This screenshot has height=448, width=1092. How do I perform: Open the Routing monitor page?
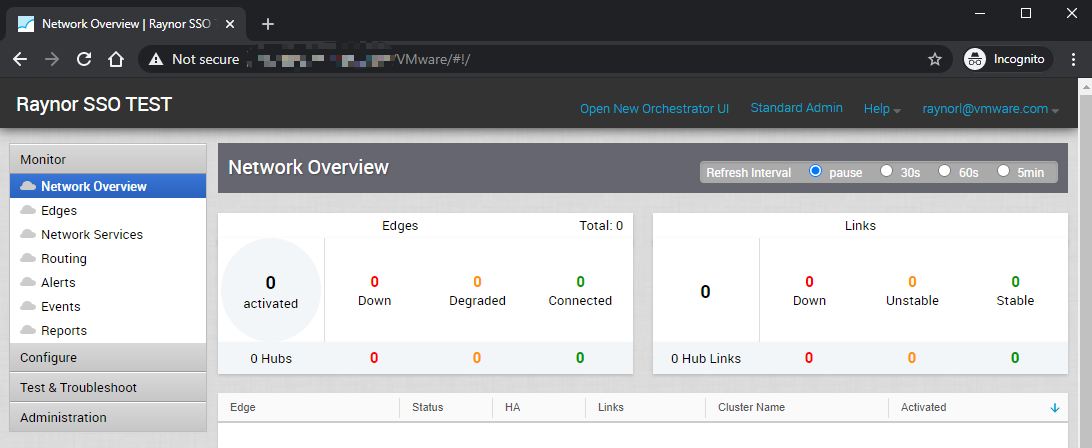pos(64,258)
